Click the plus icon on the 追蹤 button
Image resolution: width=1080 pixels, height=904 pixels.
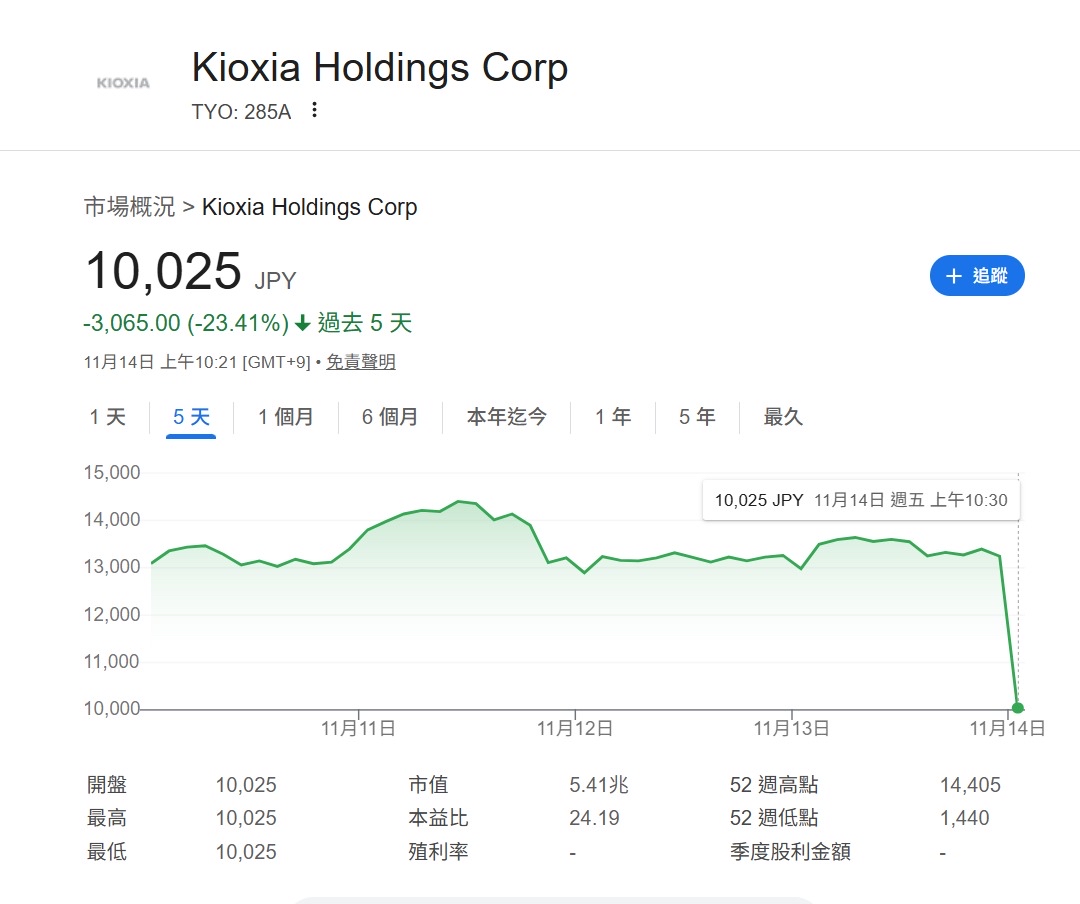point(953,276)
